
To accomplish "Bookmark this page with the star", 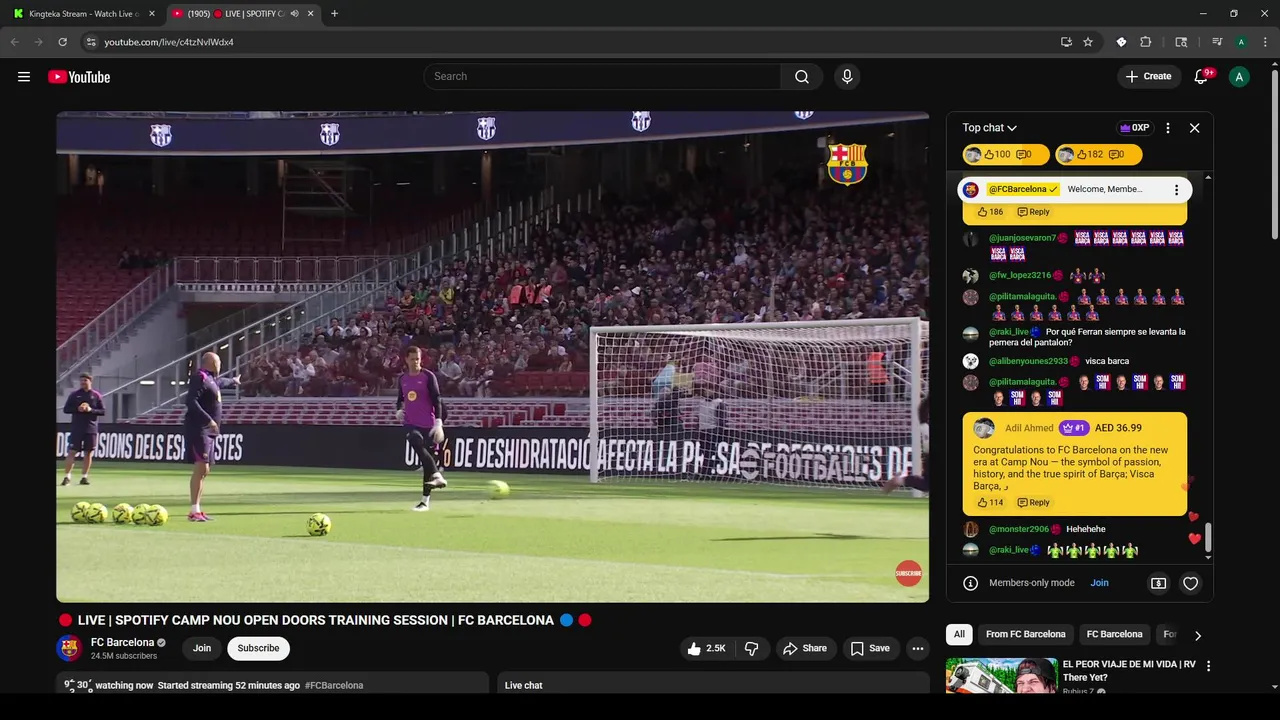I will click(1088, 42).
